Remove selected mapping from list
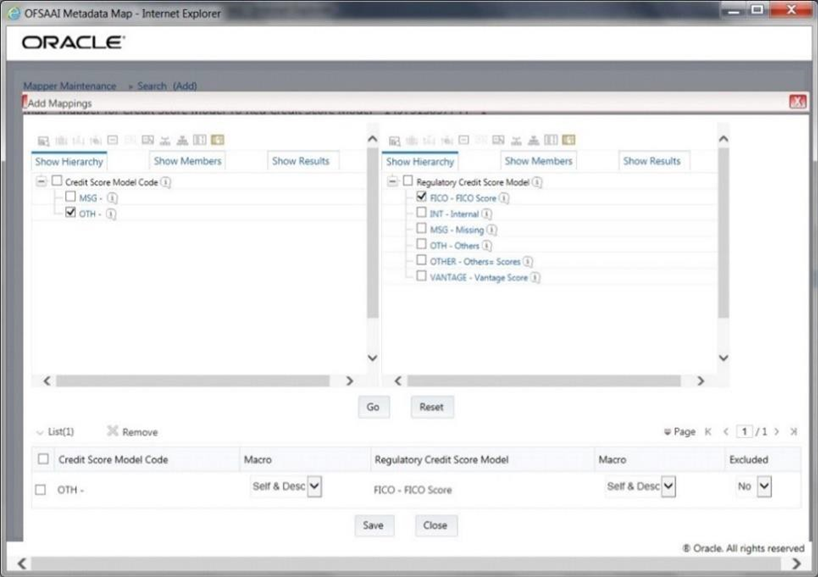The image size is (818, 577). point(133,431)
